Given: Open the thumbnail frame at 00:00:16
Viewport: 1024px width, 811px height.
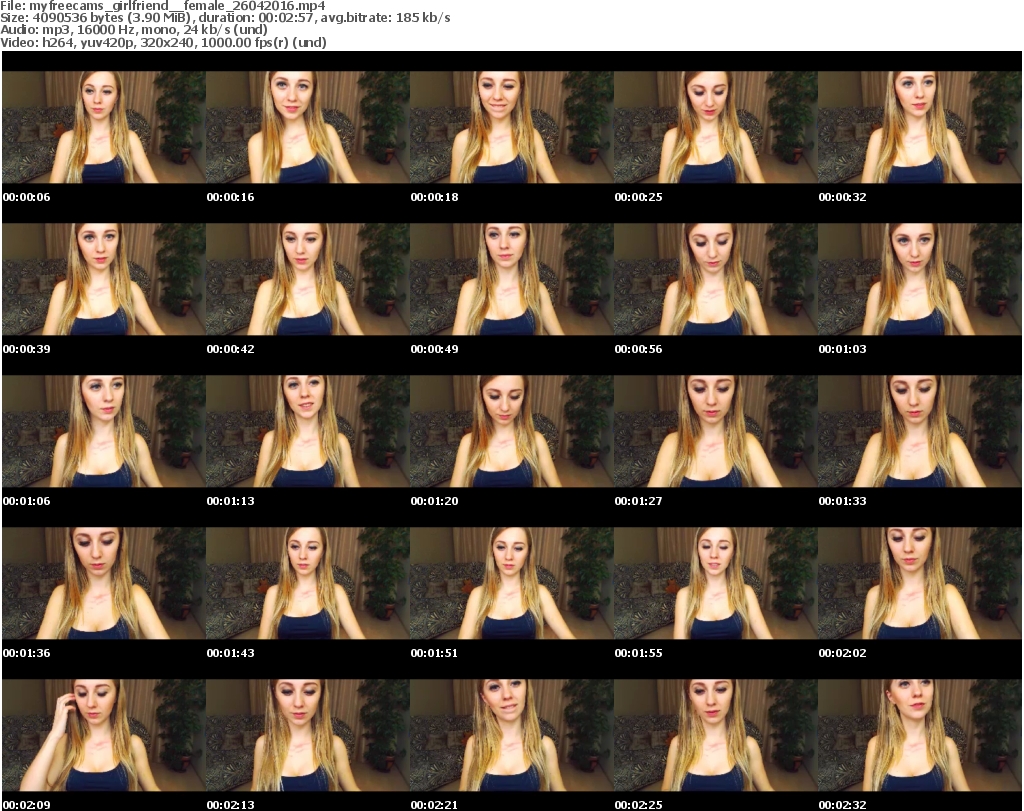Looking at the screenshot, I should point(308,127).
